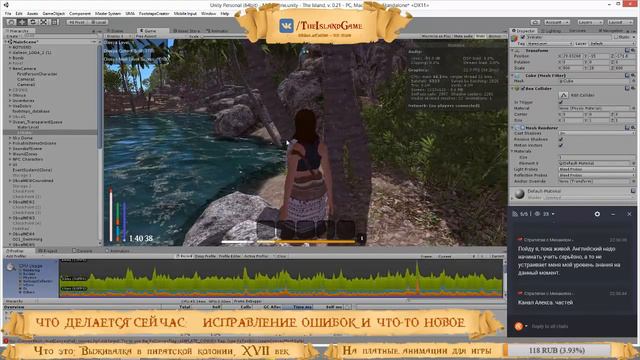Open the Transform component settings gear

pyautogui.click(x=633, y=51)
